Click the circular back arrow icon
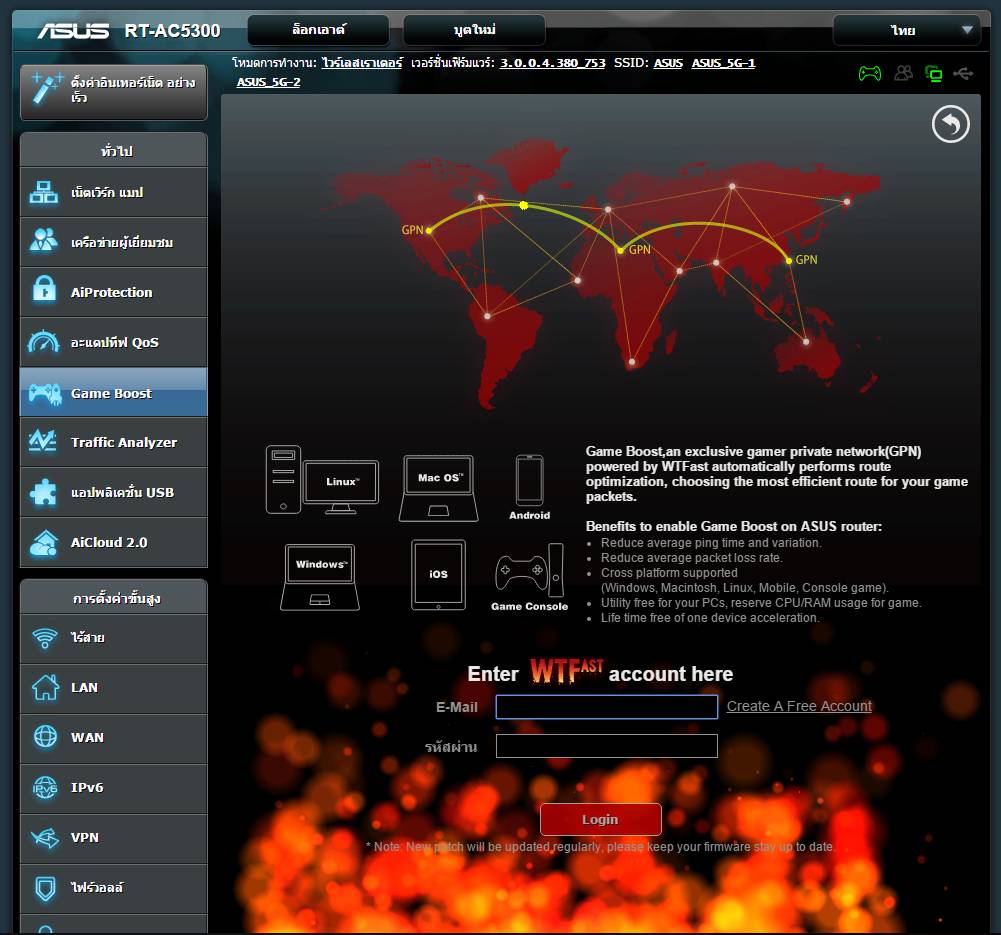This screenshot has width=1001, height=935. (x=950, y=124)
